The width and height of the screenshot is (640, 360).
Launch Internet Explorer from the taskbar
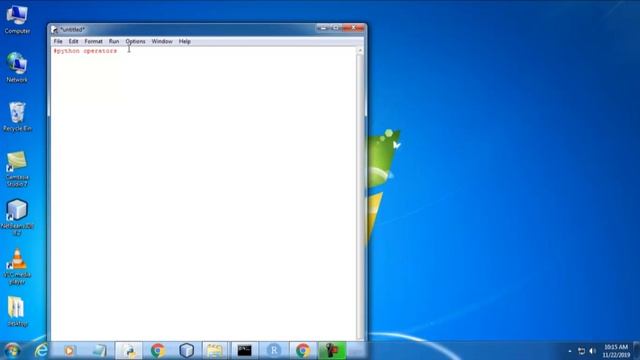click(x=41, y=350)
